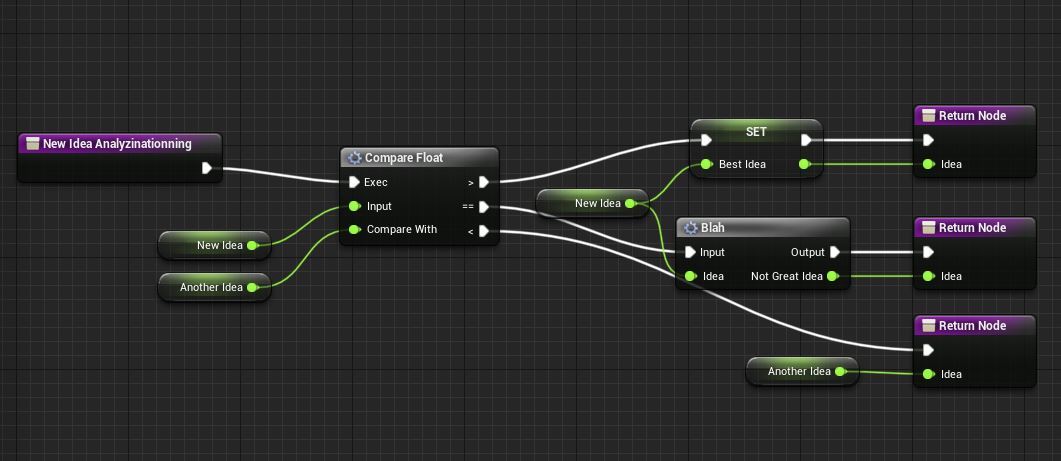Viewport: 1061px width, 461px height.
Task: Select the SET node header
Action: [756, 131]
